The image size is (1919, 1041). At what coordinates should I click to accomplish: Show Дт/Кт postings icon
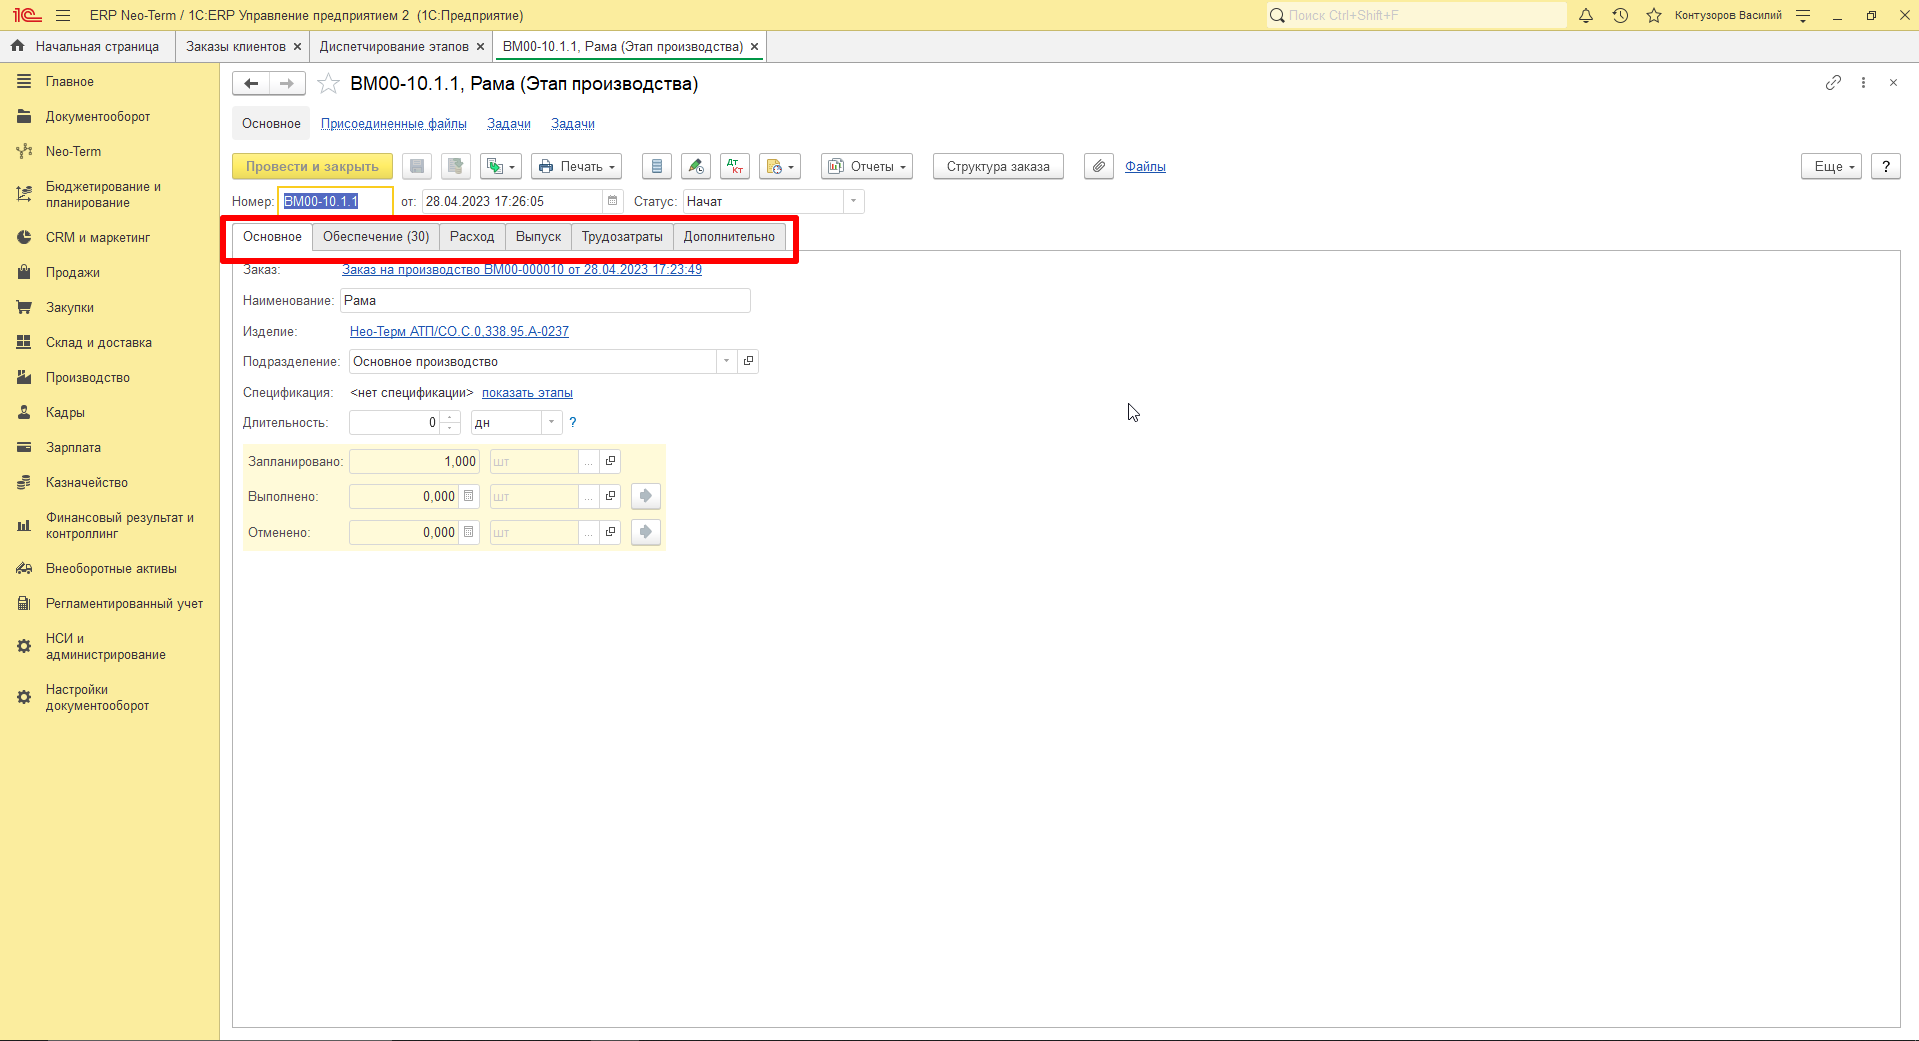pos(735,167)
